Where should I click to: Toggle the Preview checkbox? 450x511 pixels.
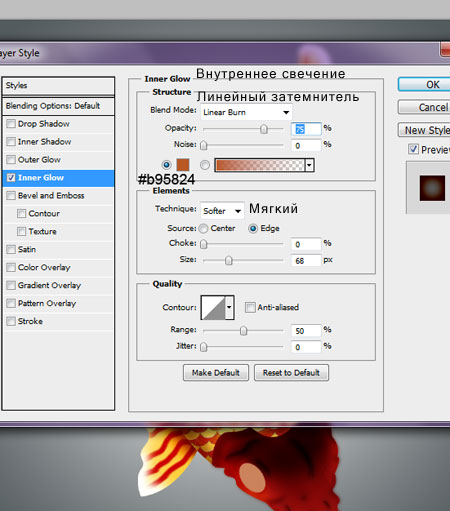413,149
